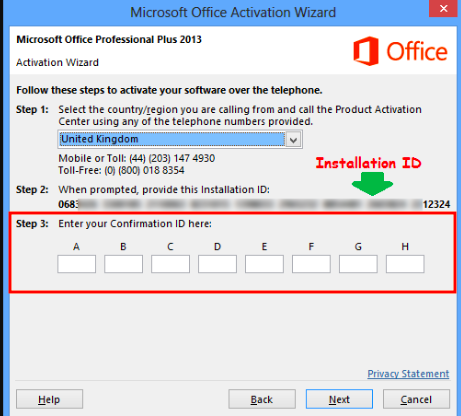The width and height of the screenshot is (461, 416).
Task: Click the window title 'Microsoft Office Activation Wizard'
Action: pyautogui.click(x=233, y=12)
